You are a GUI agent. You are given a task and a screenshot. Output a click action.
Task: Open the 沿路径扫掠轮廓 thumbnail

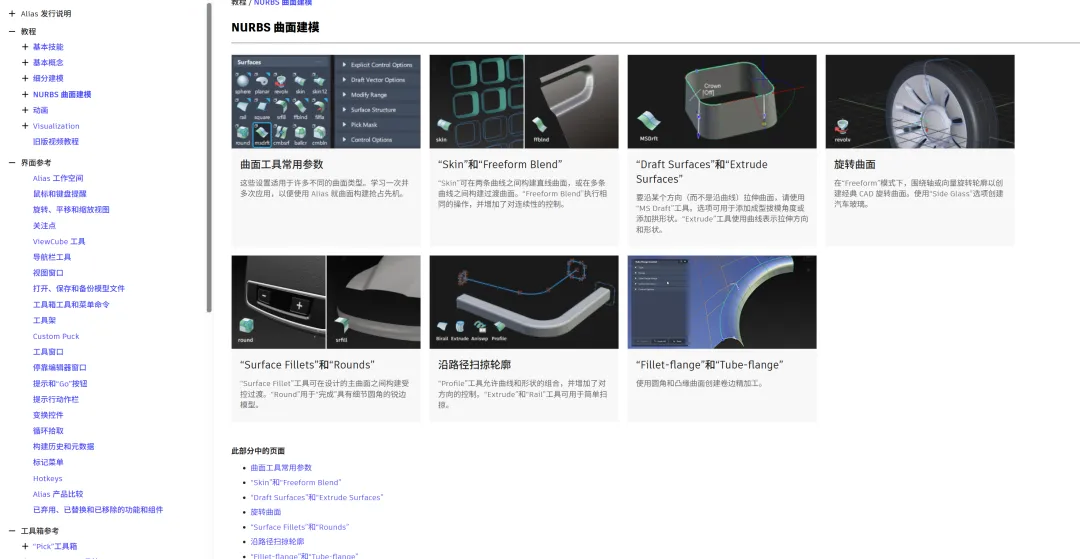(524, 302)
